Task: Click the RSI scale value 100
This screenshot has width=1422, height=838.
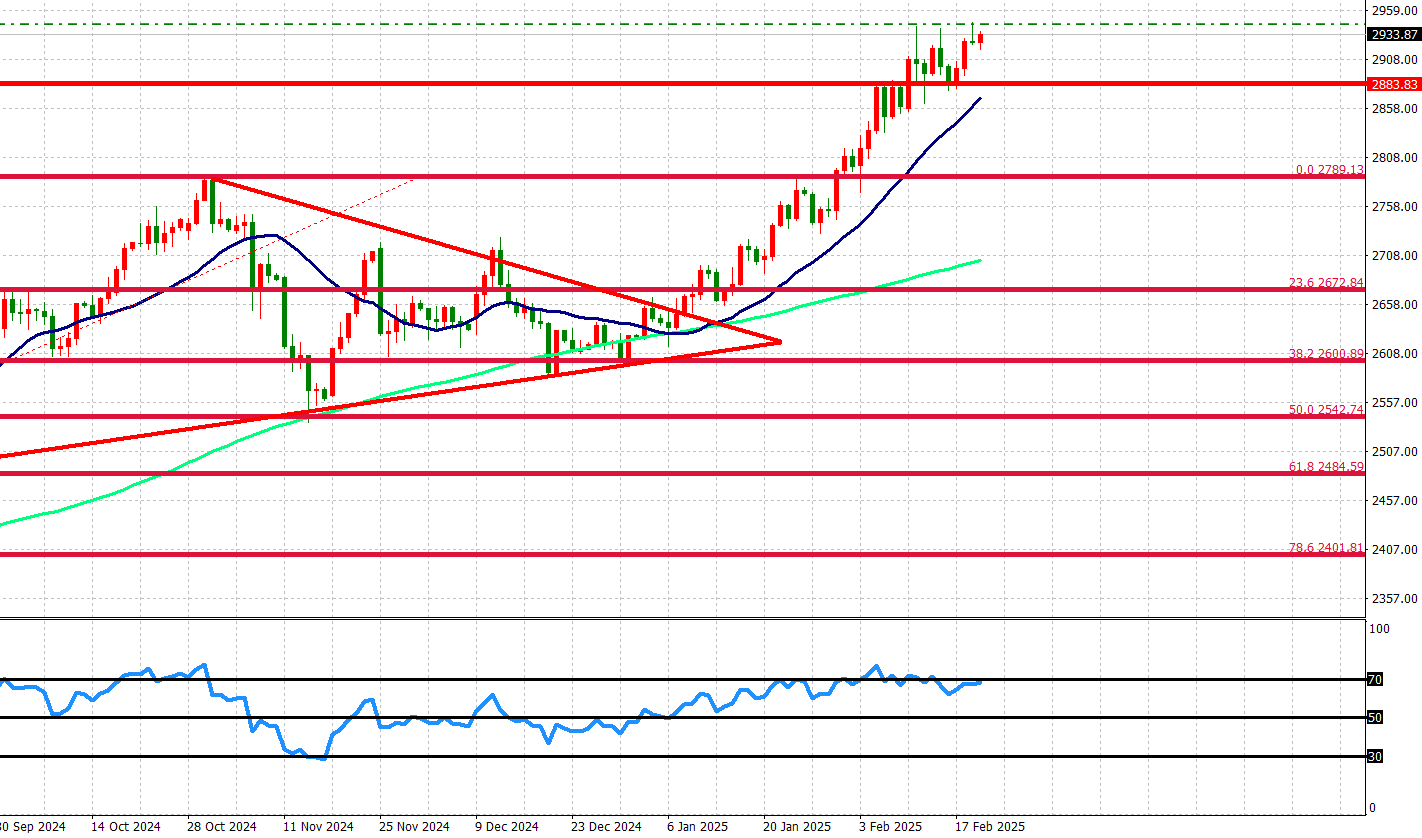Action: pos(1379,629)
